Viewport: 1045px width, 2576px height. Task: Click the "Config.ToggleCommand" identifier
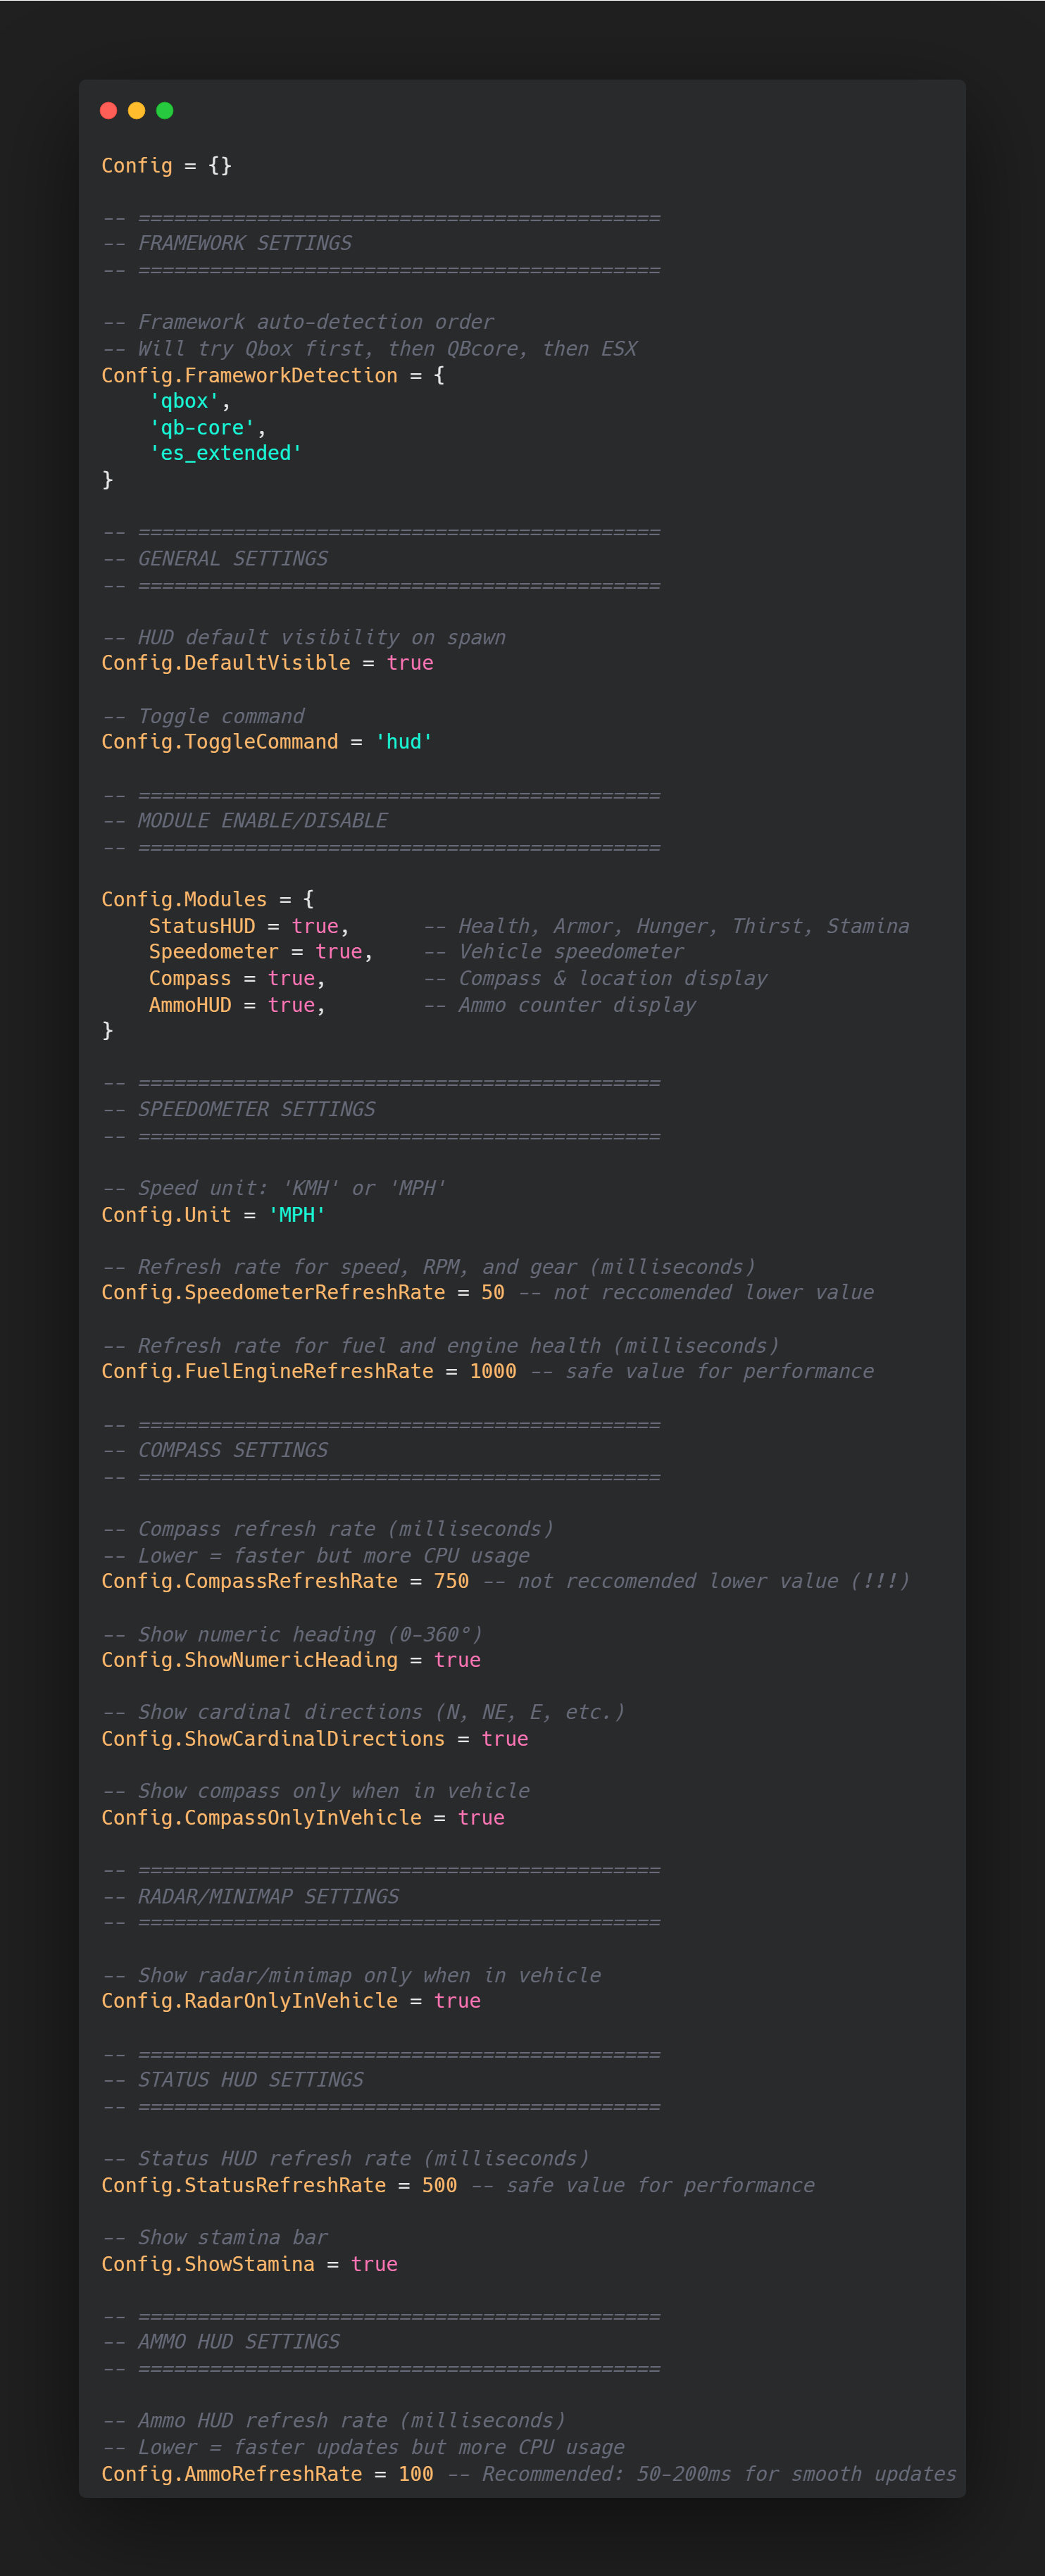tap(220, 741)
